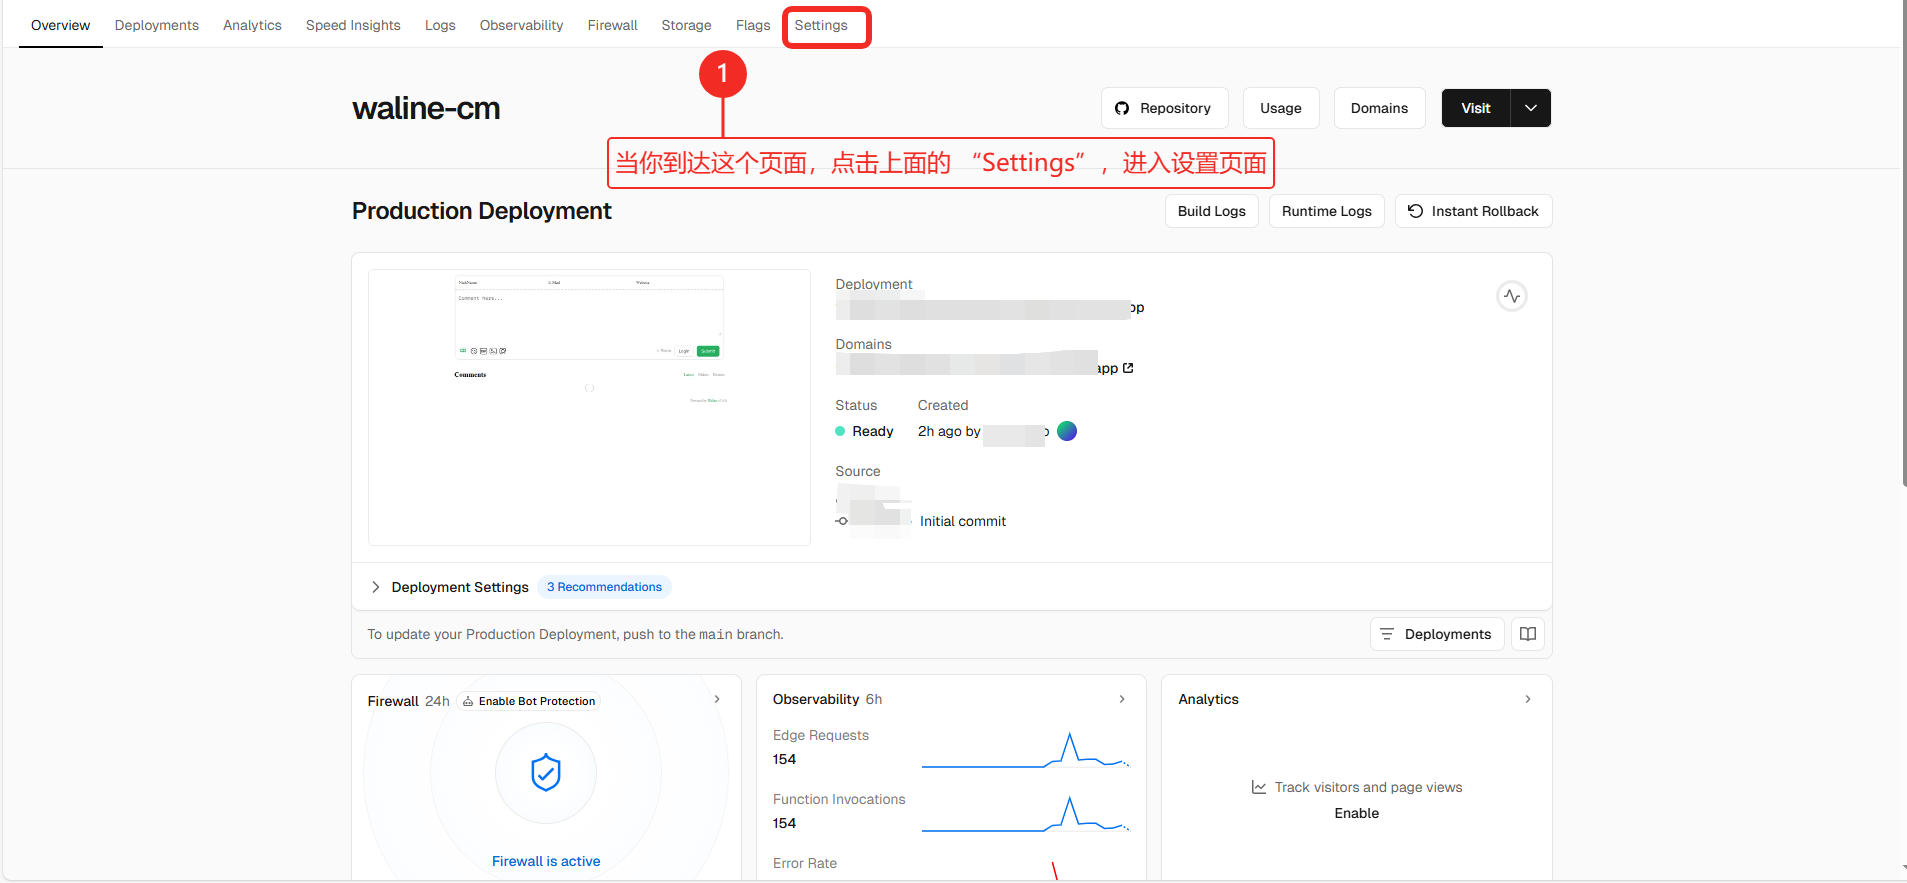Viewport: 1907px width, 883px height.
Task: Open the 3 Recommendations link
Action: (x=604, y=587)
